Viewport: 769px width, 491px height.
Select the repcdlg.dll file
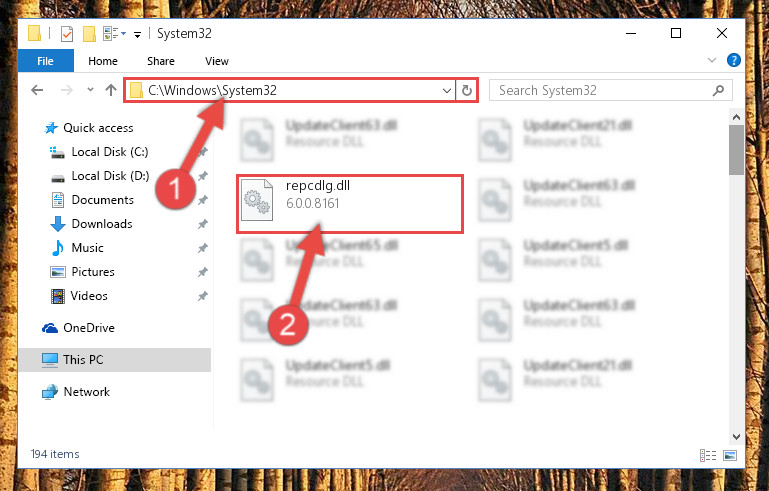coord(350,204)
